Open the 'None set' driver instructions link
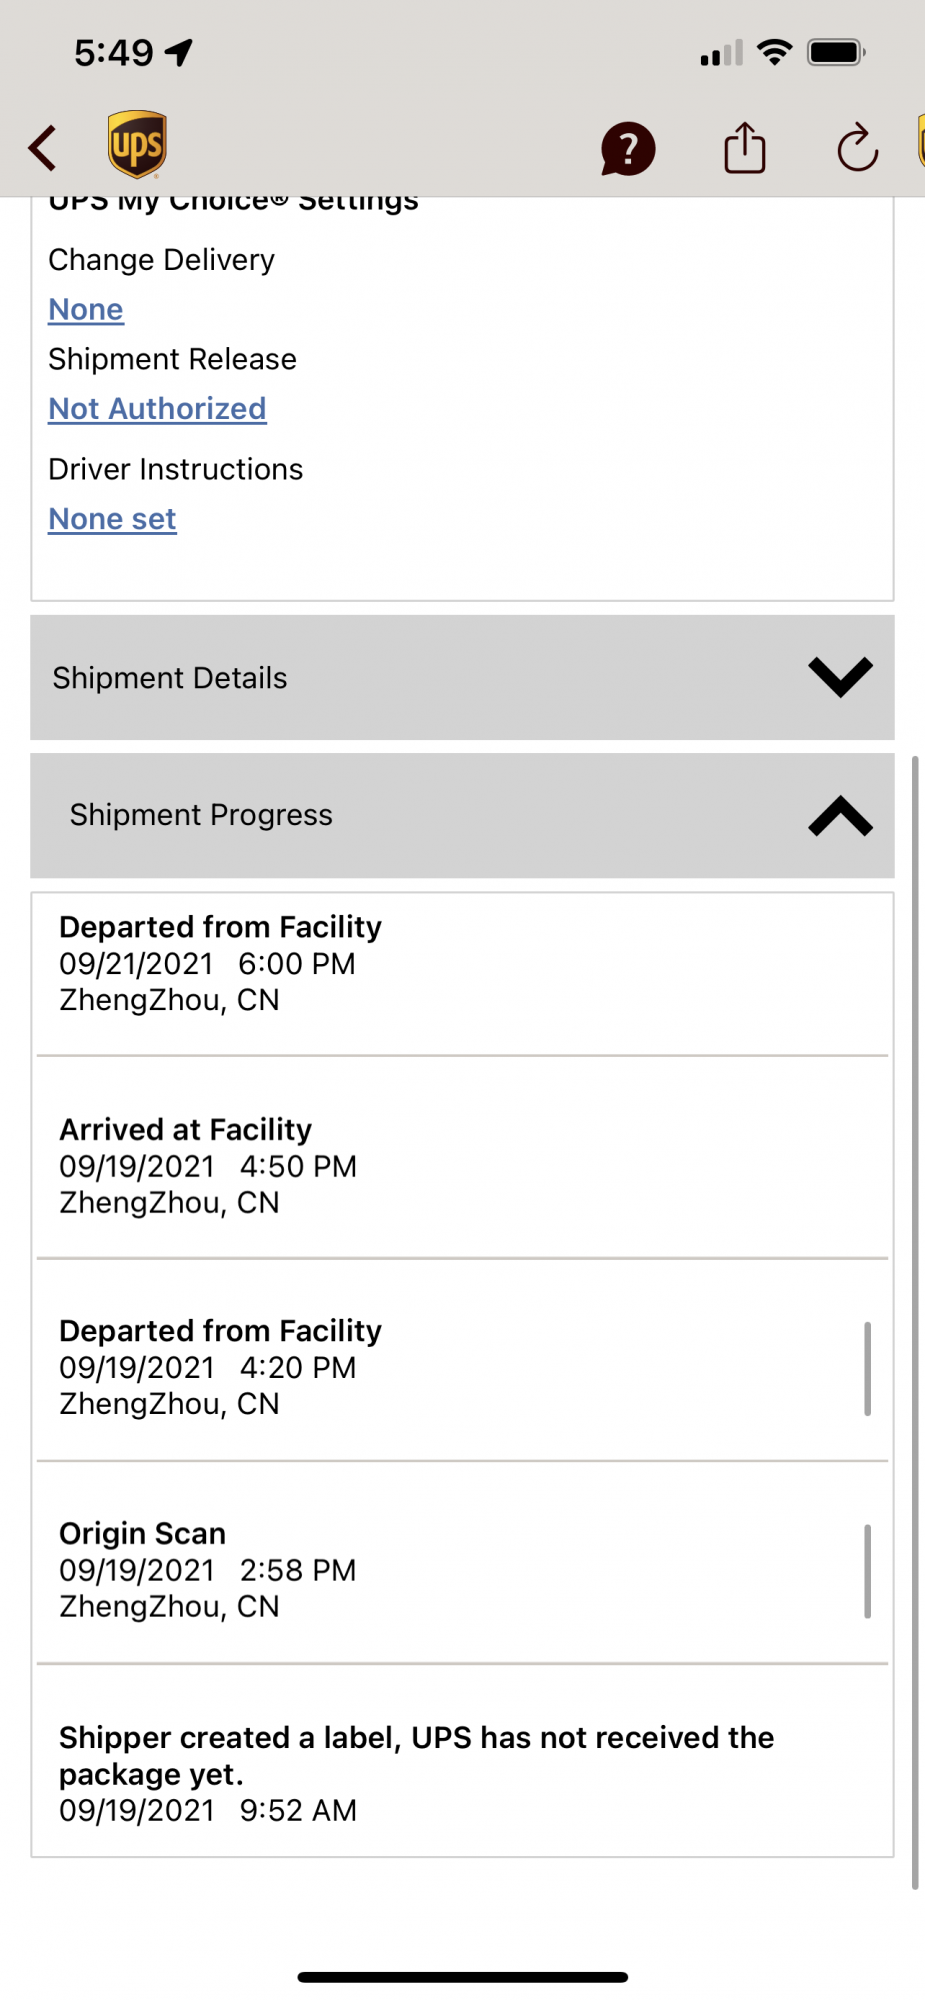This screenshot has height=2000, width=925. point(112,519)
